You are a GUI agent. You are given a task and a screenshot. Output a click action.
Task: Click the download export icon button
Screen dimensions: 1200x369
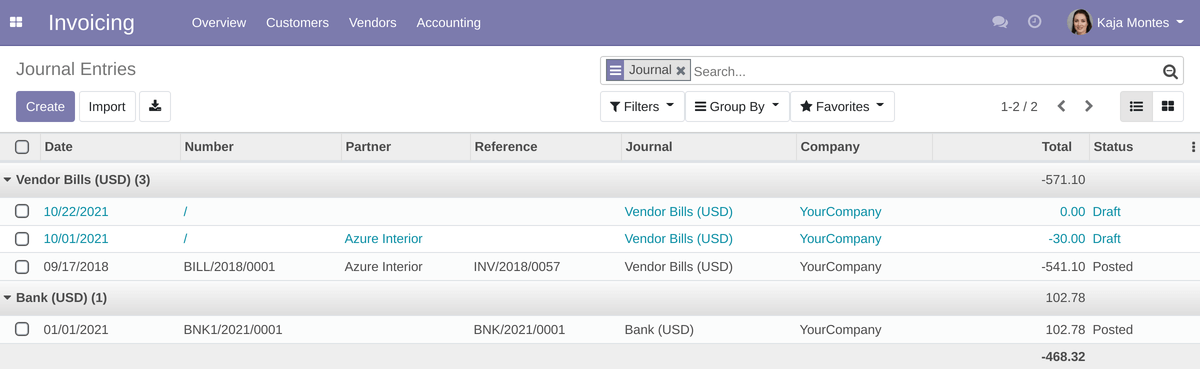pyautogui.click(x=155, y=107)
